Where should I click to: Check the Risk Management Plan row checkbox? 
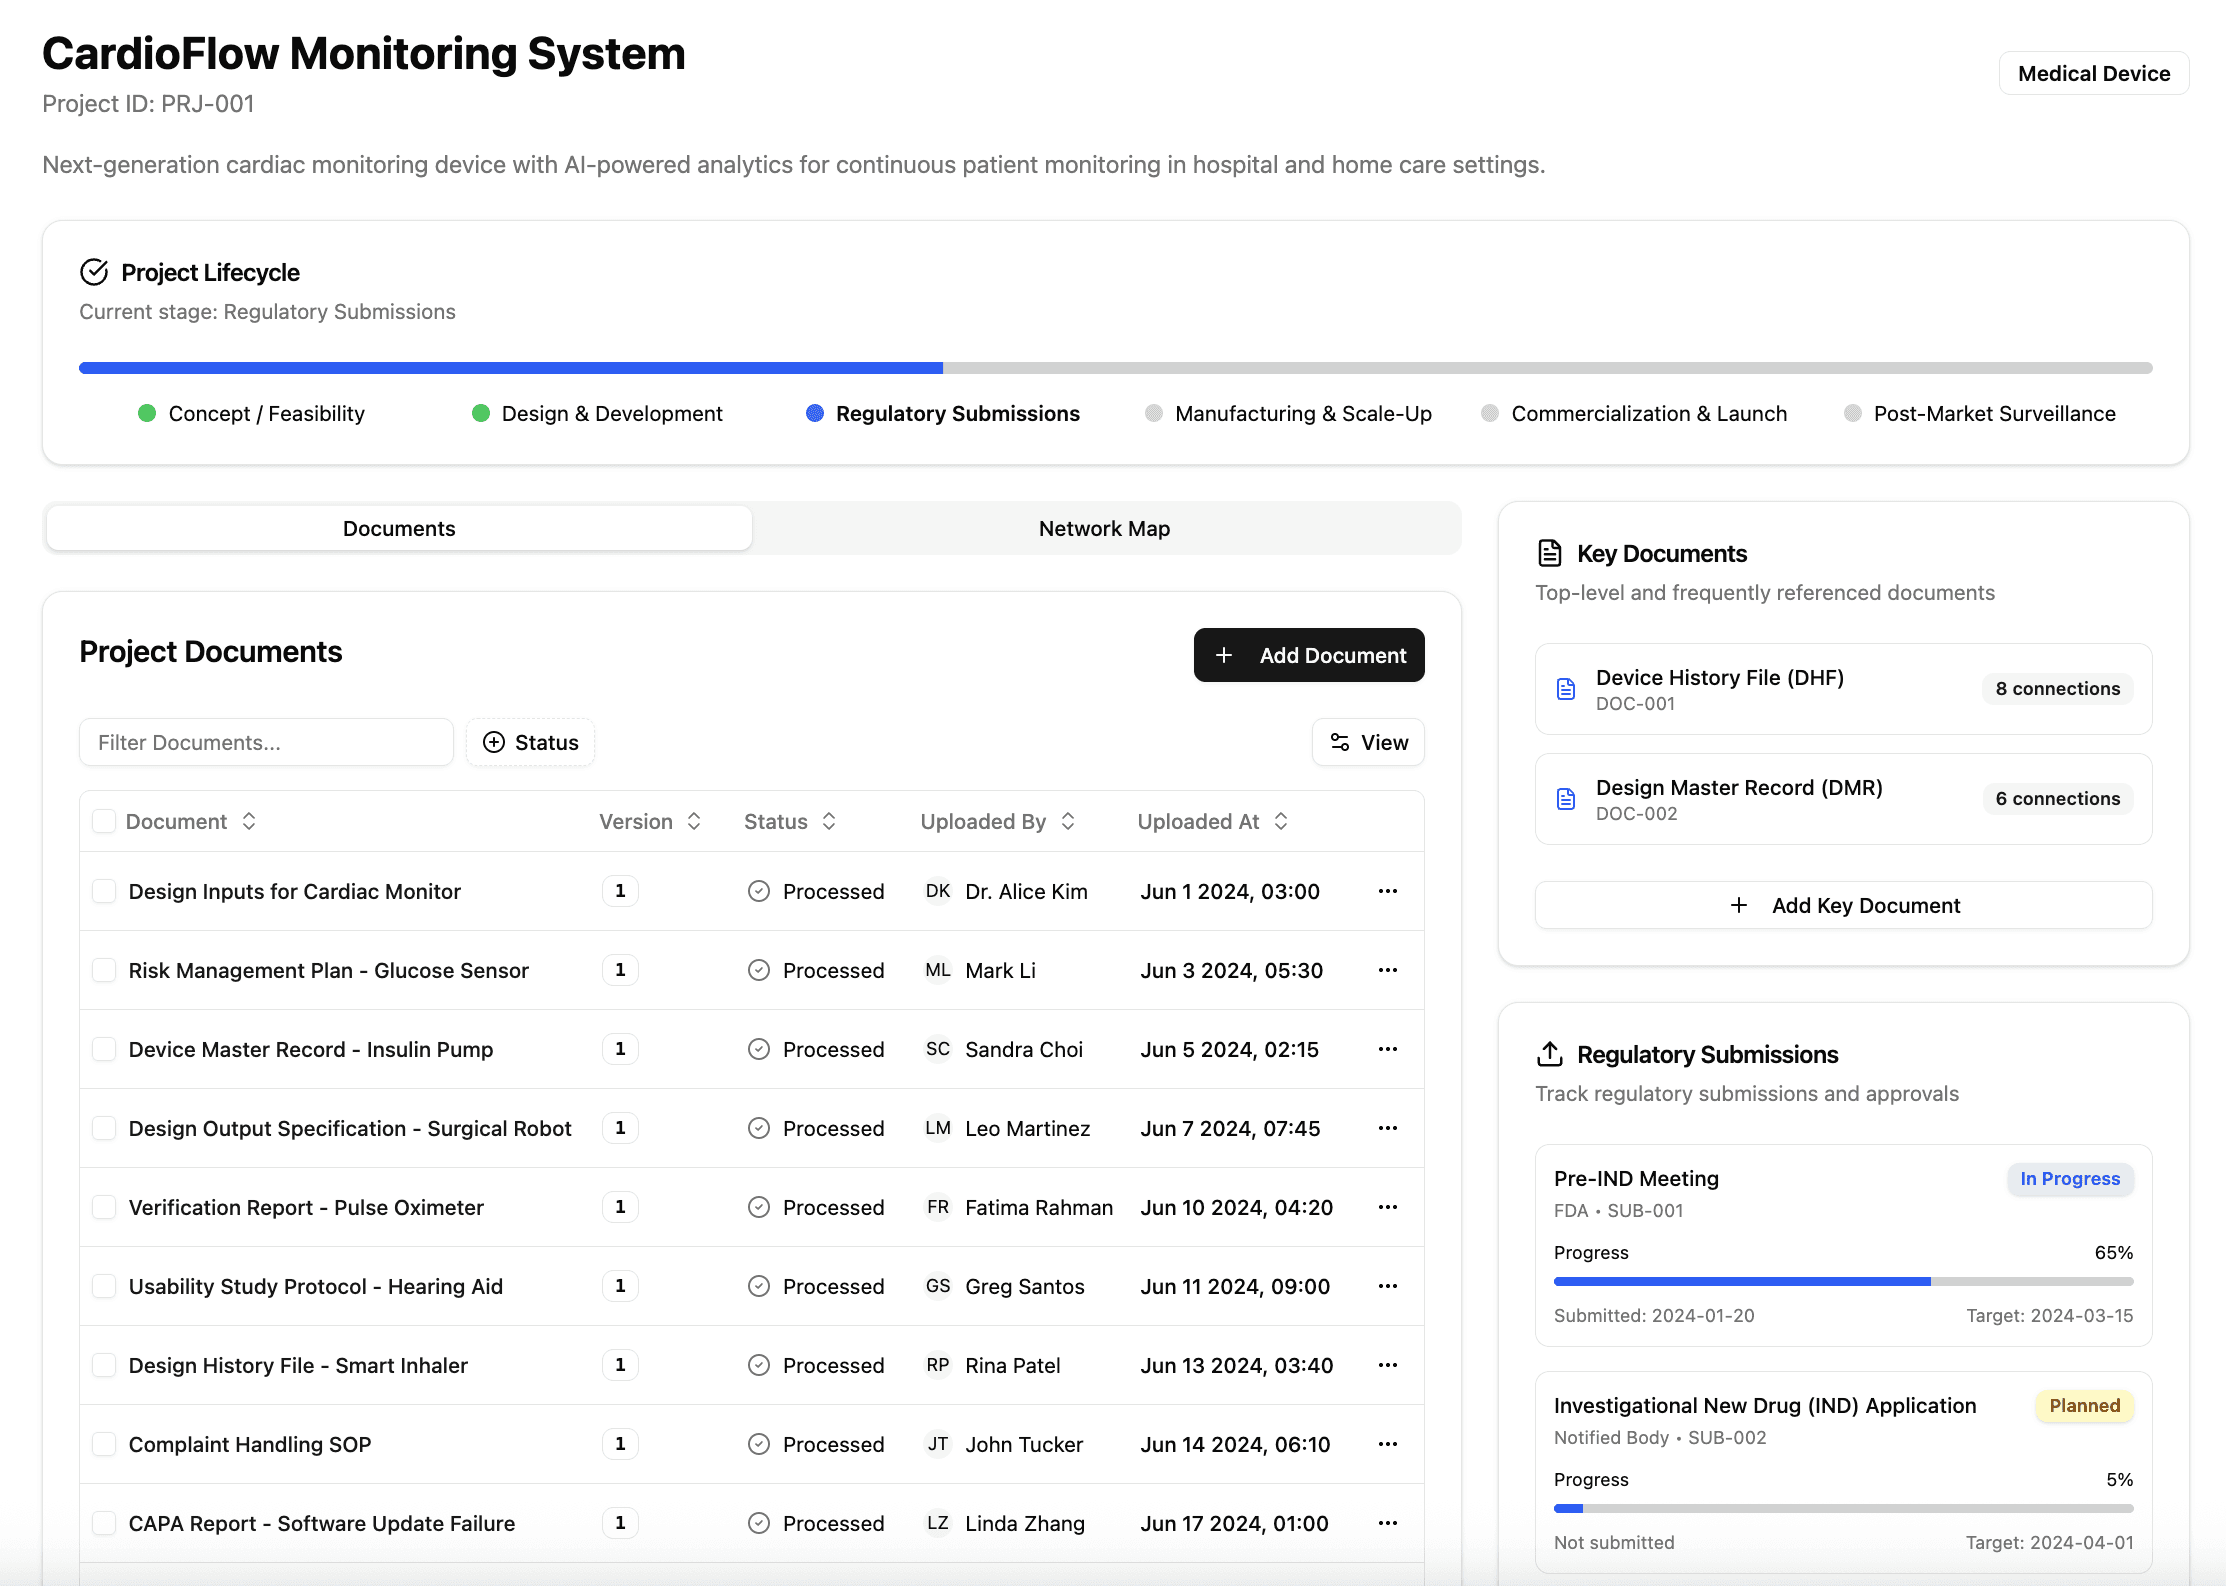(104, 970)
